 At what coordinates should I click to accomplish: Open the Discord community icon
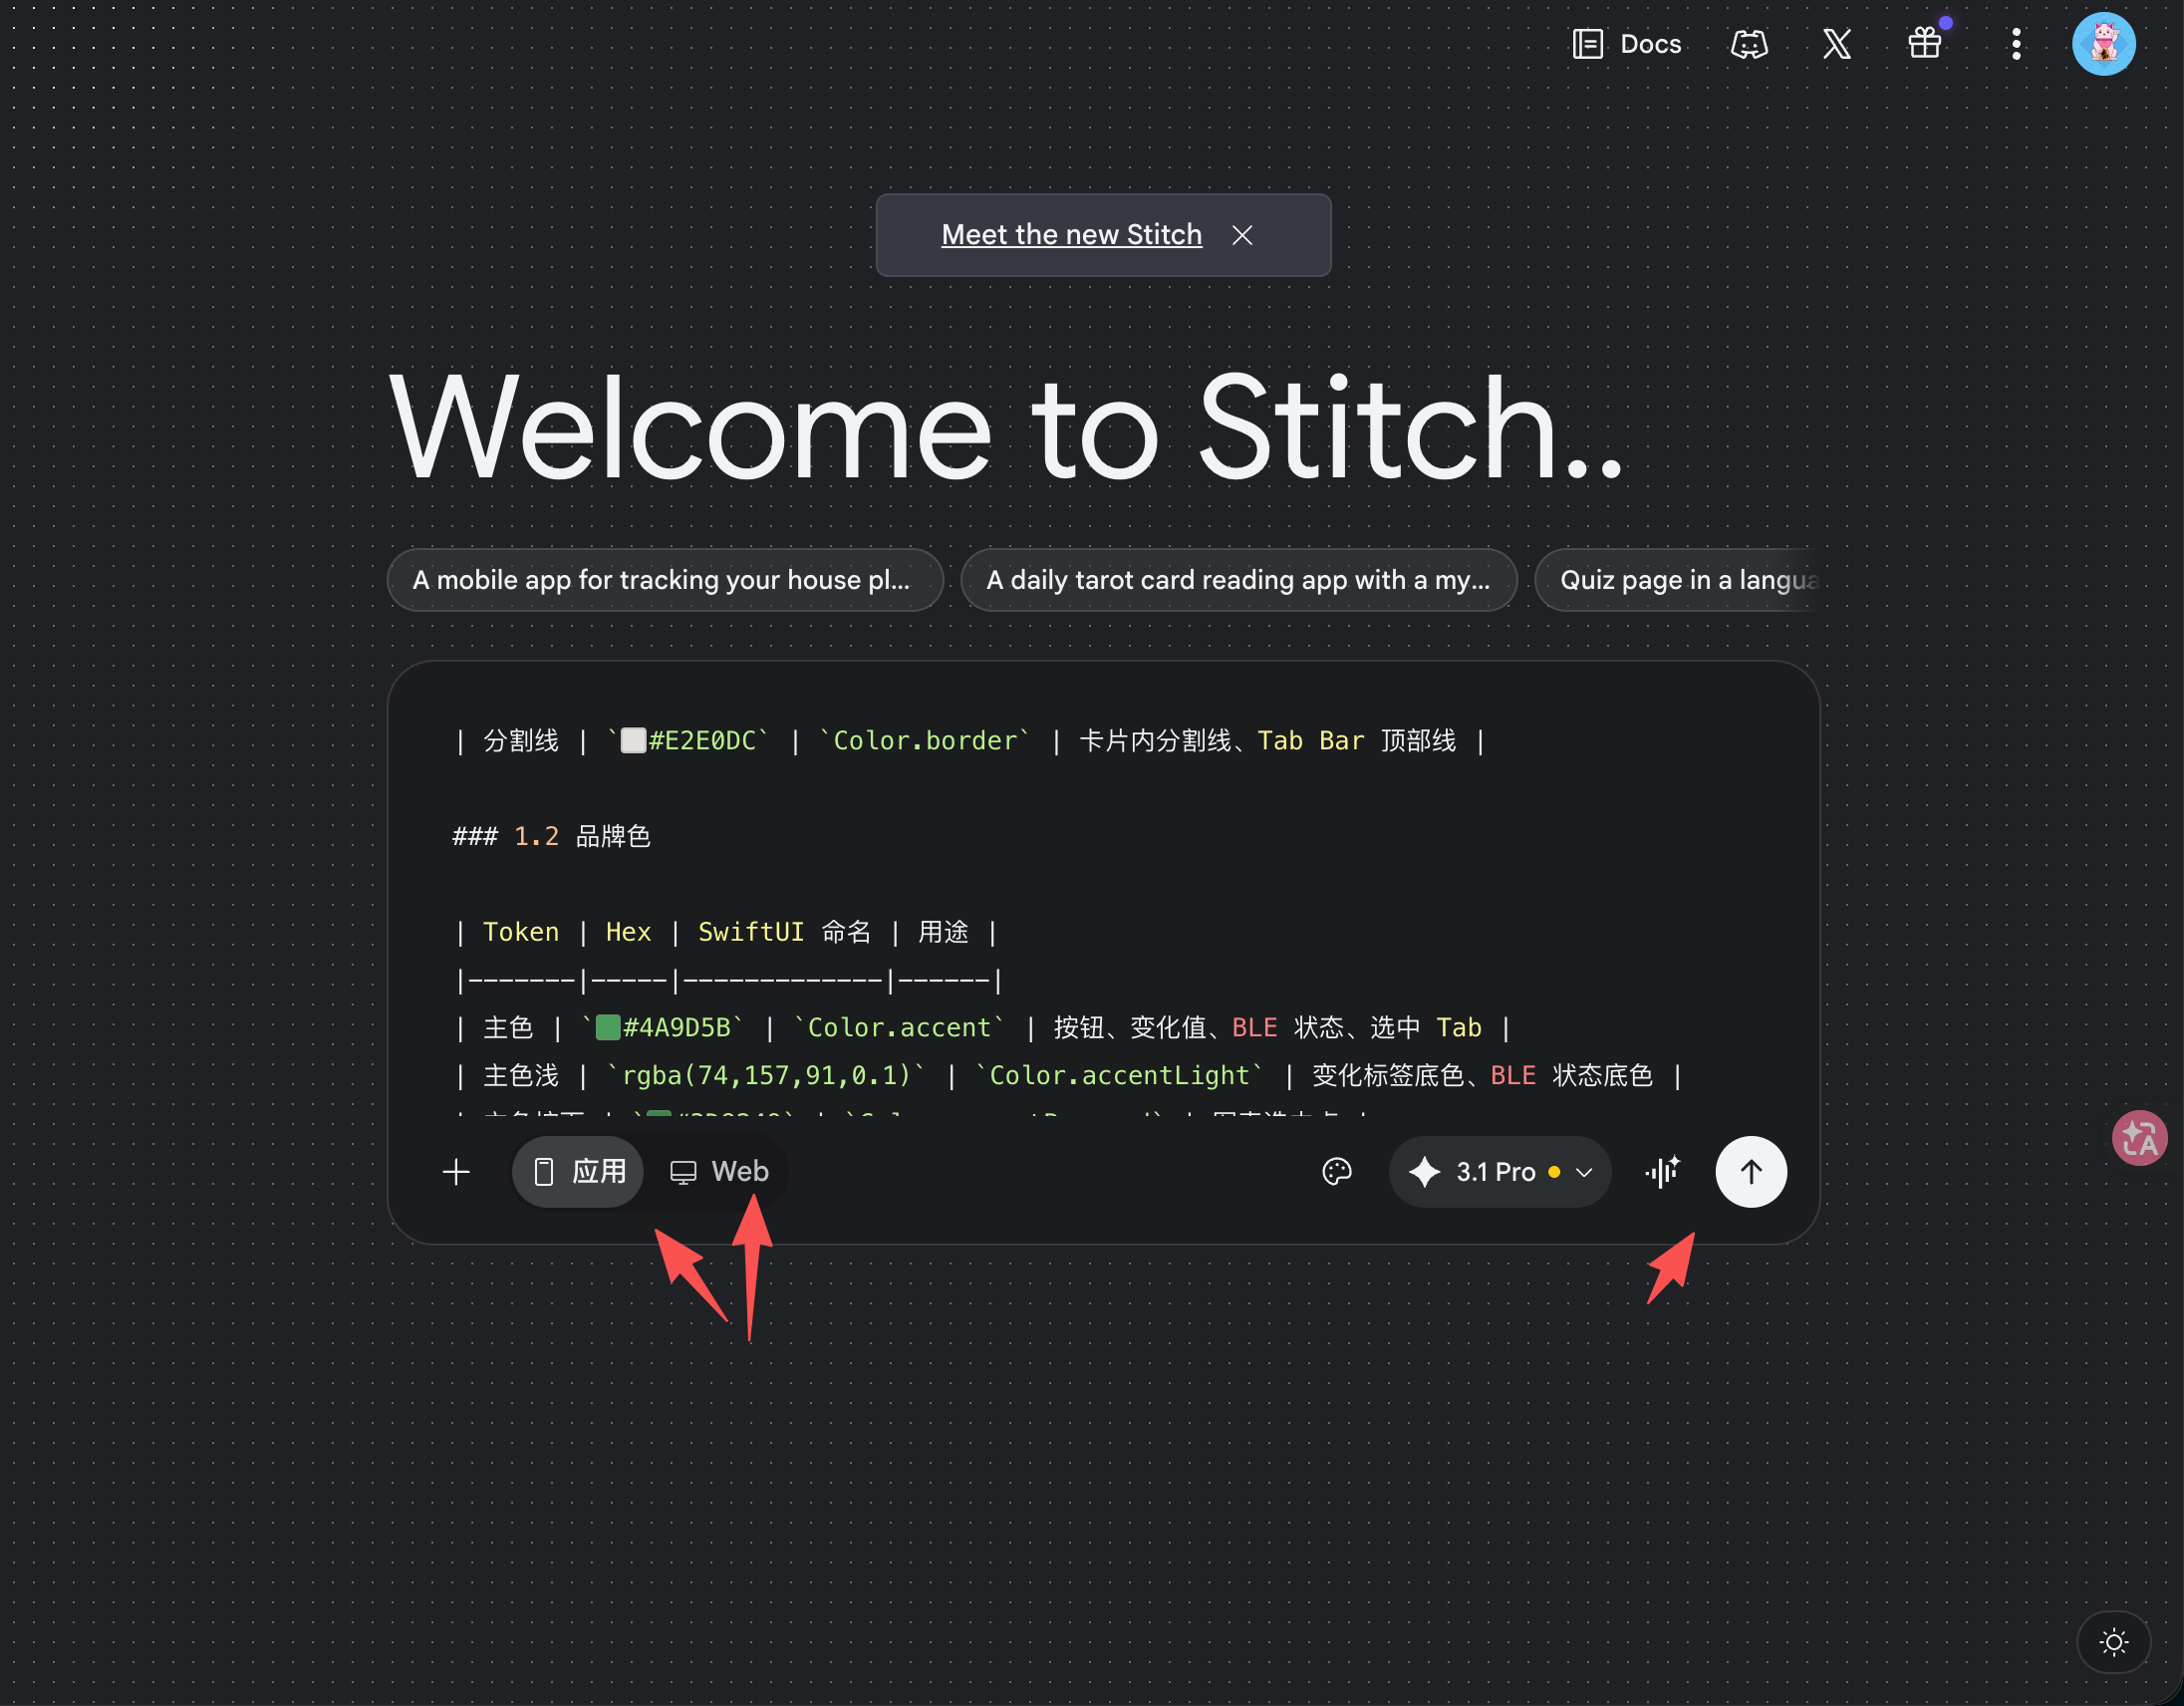point(1749,44)
